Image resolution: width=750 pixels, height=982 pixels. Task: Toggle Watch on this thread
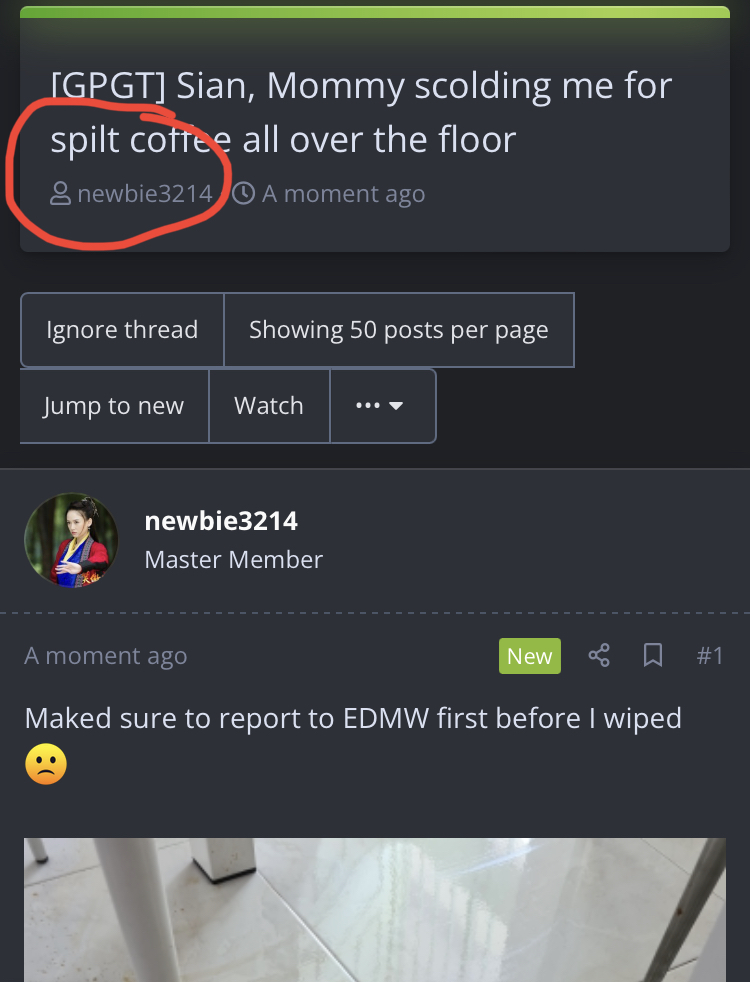tap(269, 406)
